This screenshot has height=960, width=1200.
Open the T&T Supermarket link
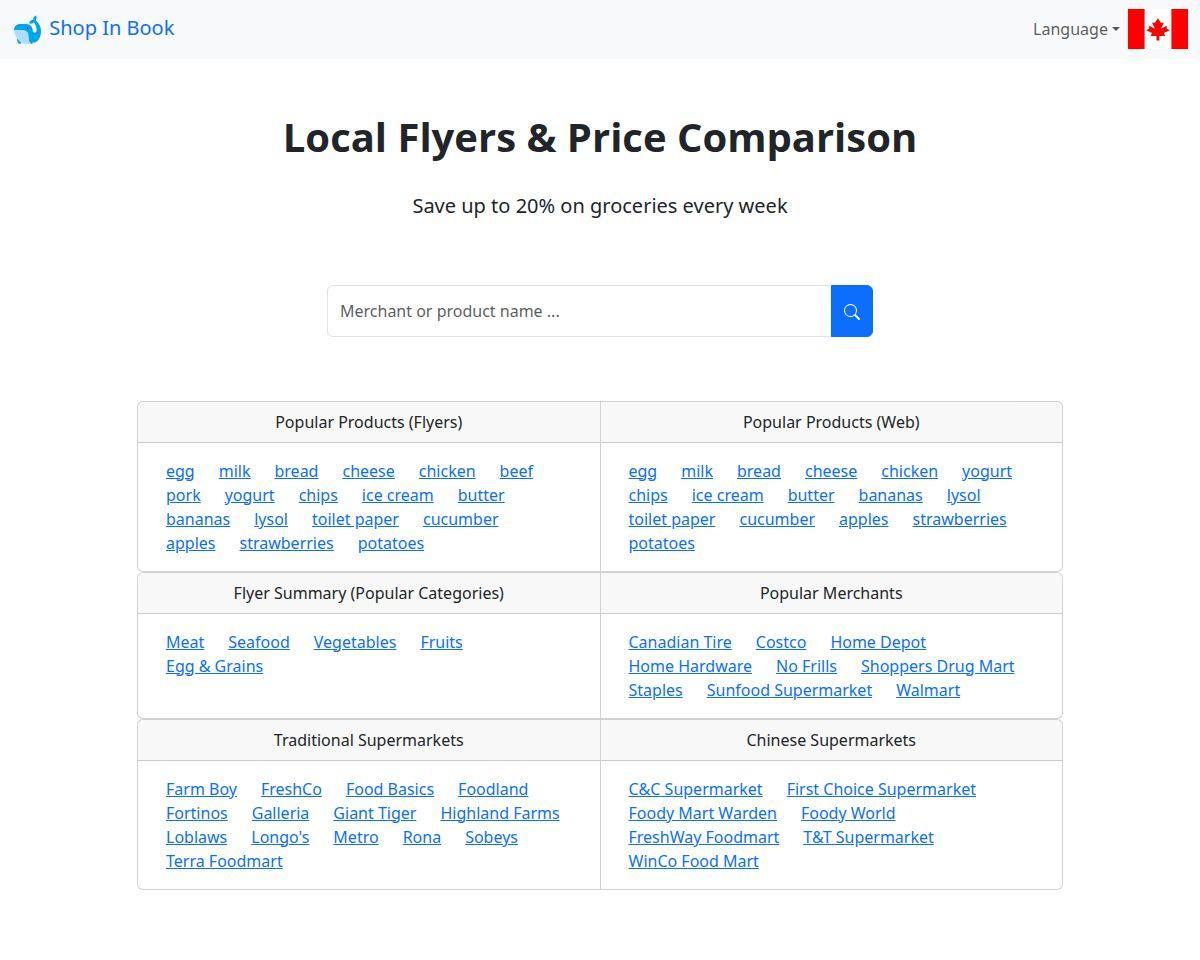(868, 837)
